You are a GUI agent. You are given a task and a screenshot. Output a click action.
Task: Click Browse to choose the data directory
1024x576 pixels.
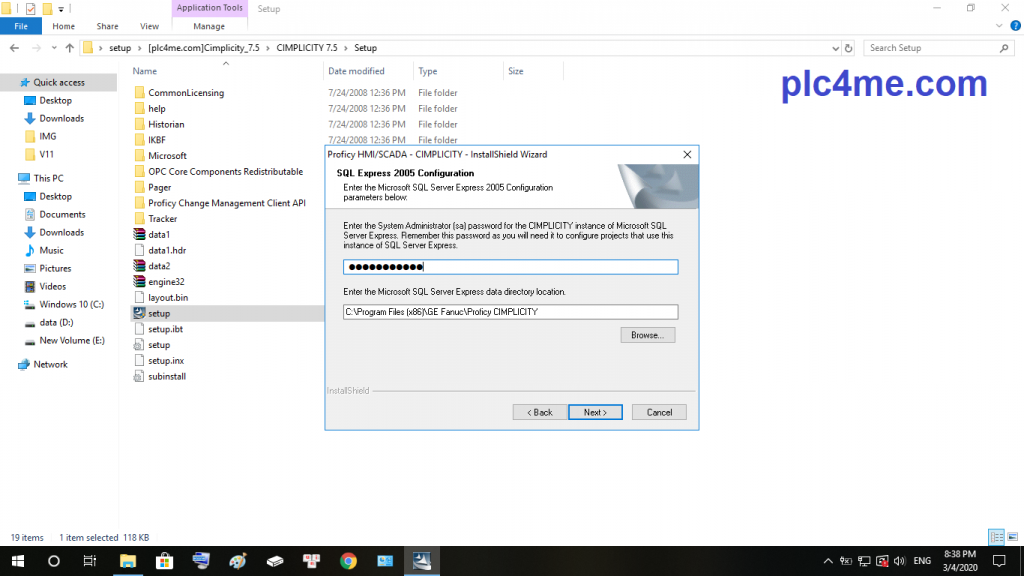click(x=647, y=335)
